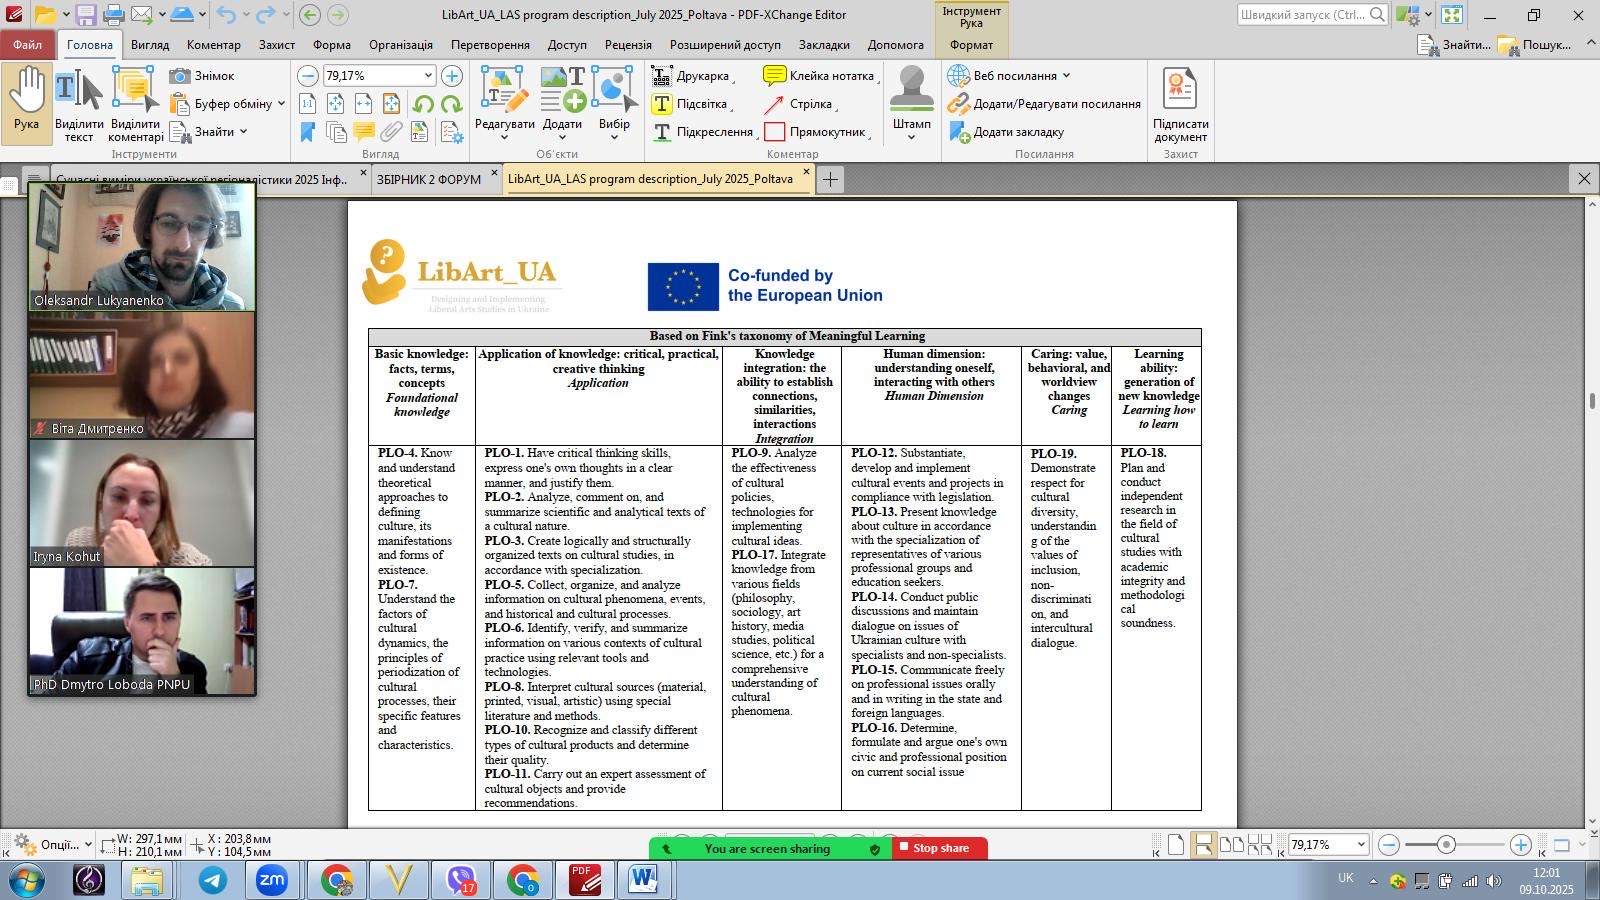The height and width of the screenshot is (900, 1600).
Task: Click the zoom slider handle in status bar
Action: (1446, 846)
